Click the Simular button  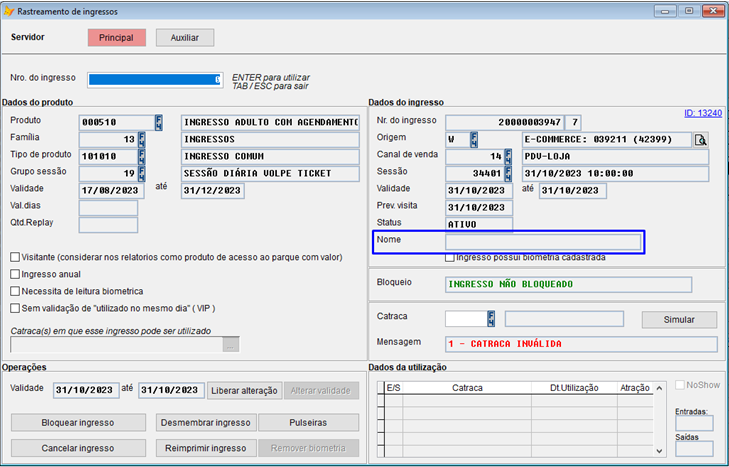pos(679,320)
